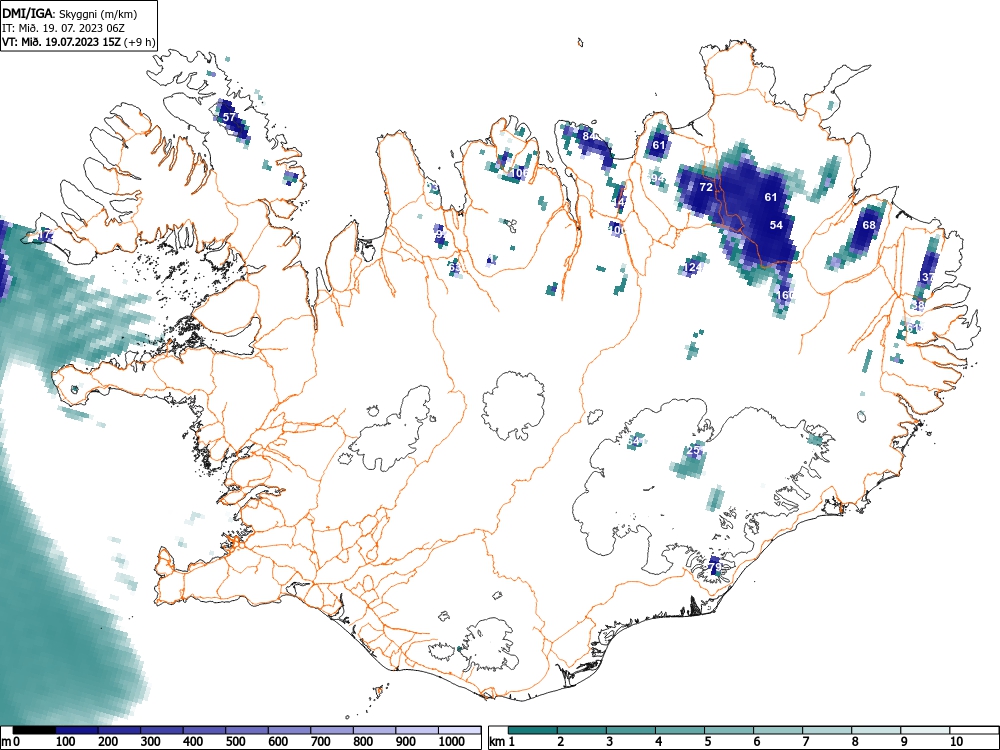Click the '2' label in the km legend
The height and width of the screenshot is (750, 1000).
point(561,742)
